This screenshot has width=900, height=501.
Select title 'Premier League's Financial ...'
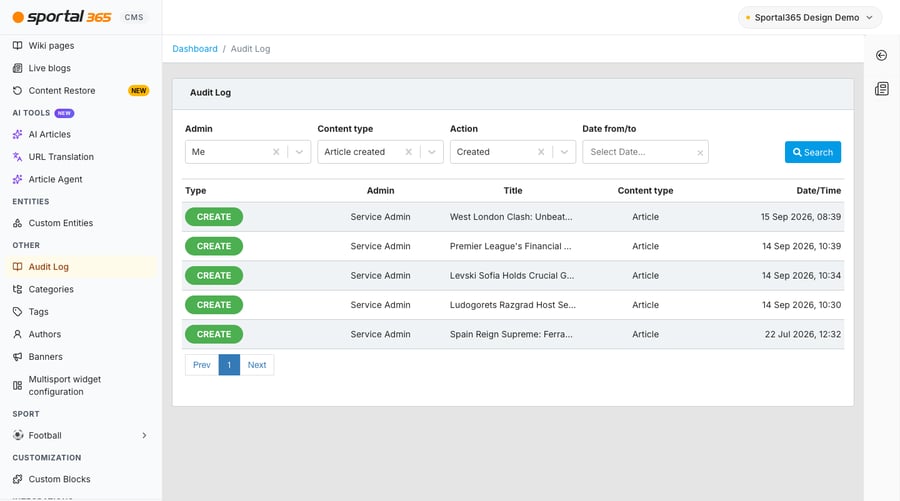click(510, 246)
